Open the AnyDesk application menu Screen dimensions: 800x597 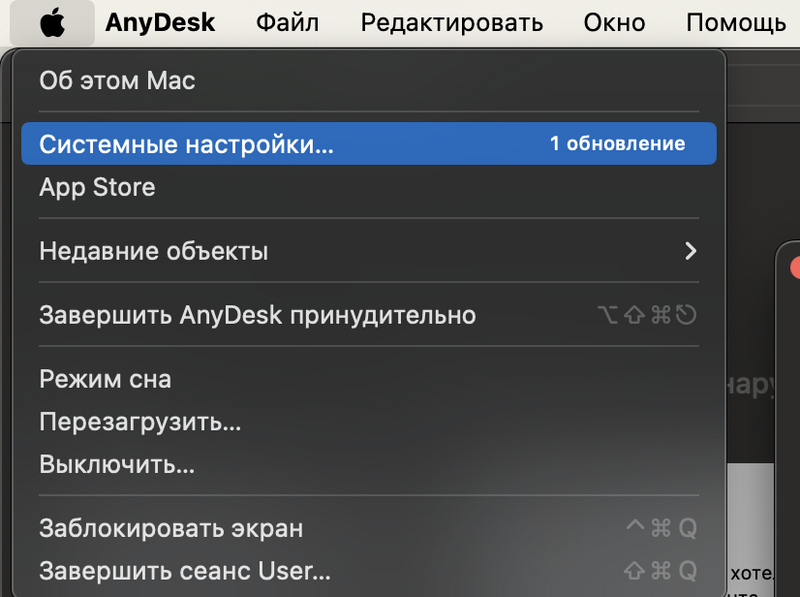click(x=160, y=22)
